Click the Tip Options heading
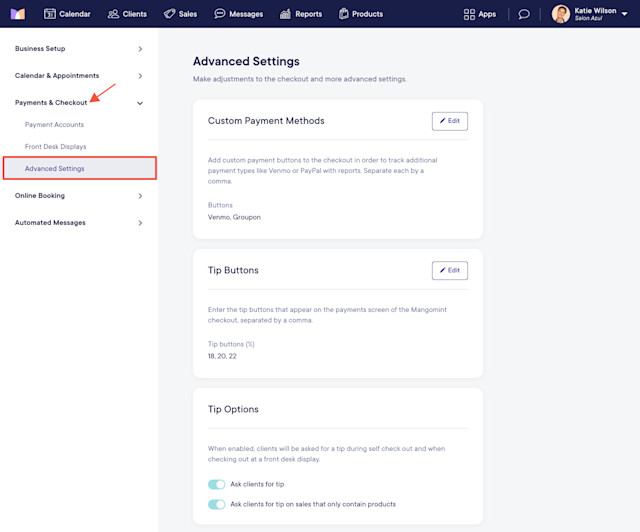640x532 pixels. click(233, 409)
